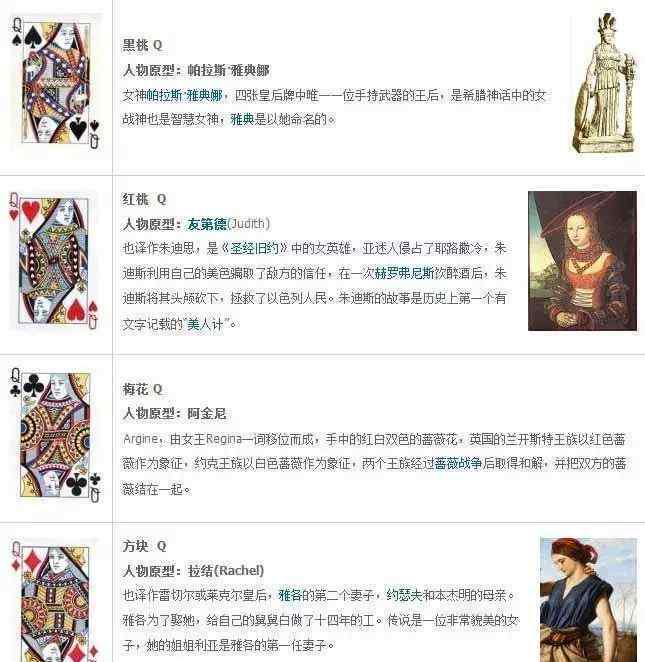
Task: Select the 梅花 Q heading text
Action: click(142, 389)
